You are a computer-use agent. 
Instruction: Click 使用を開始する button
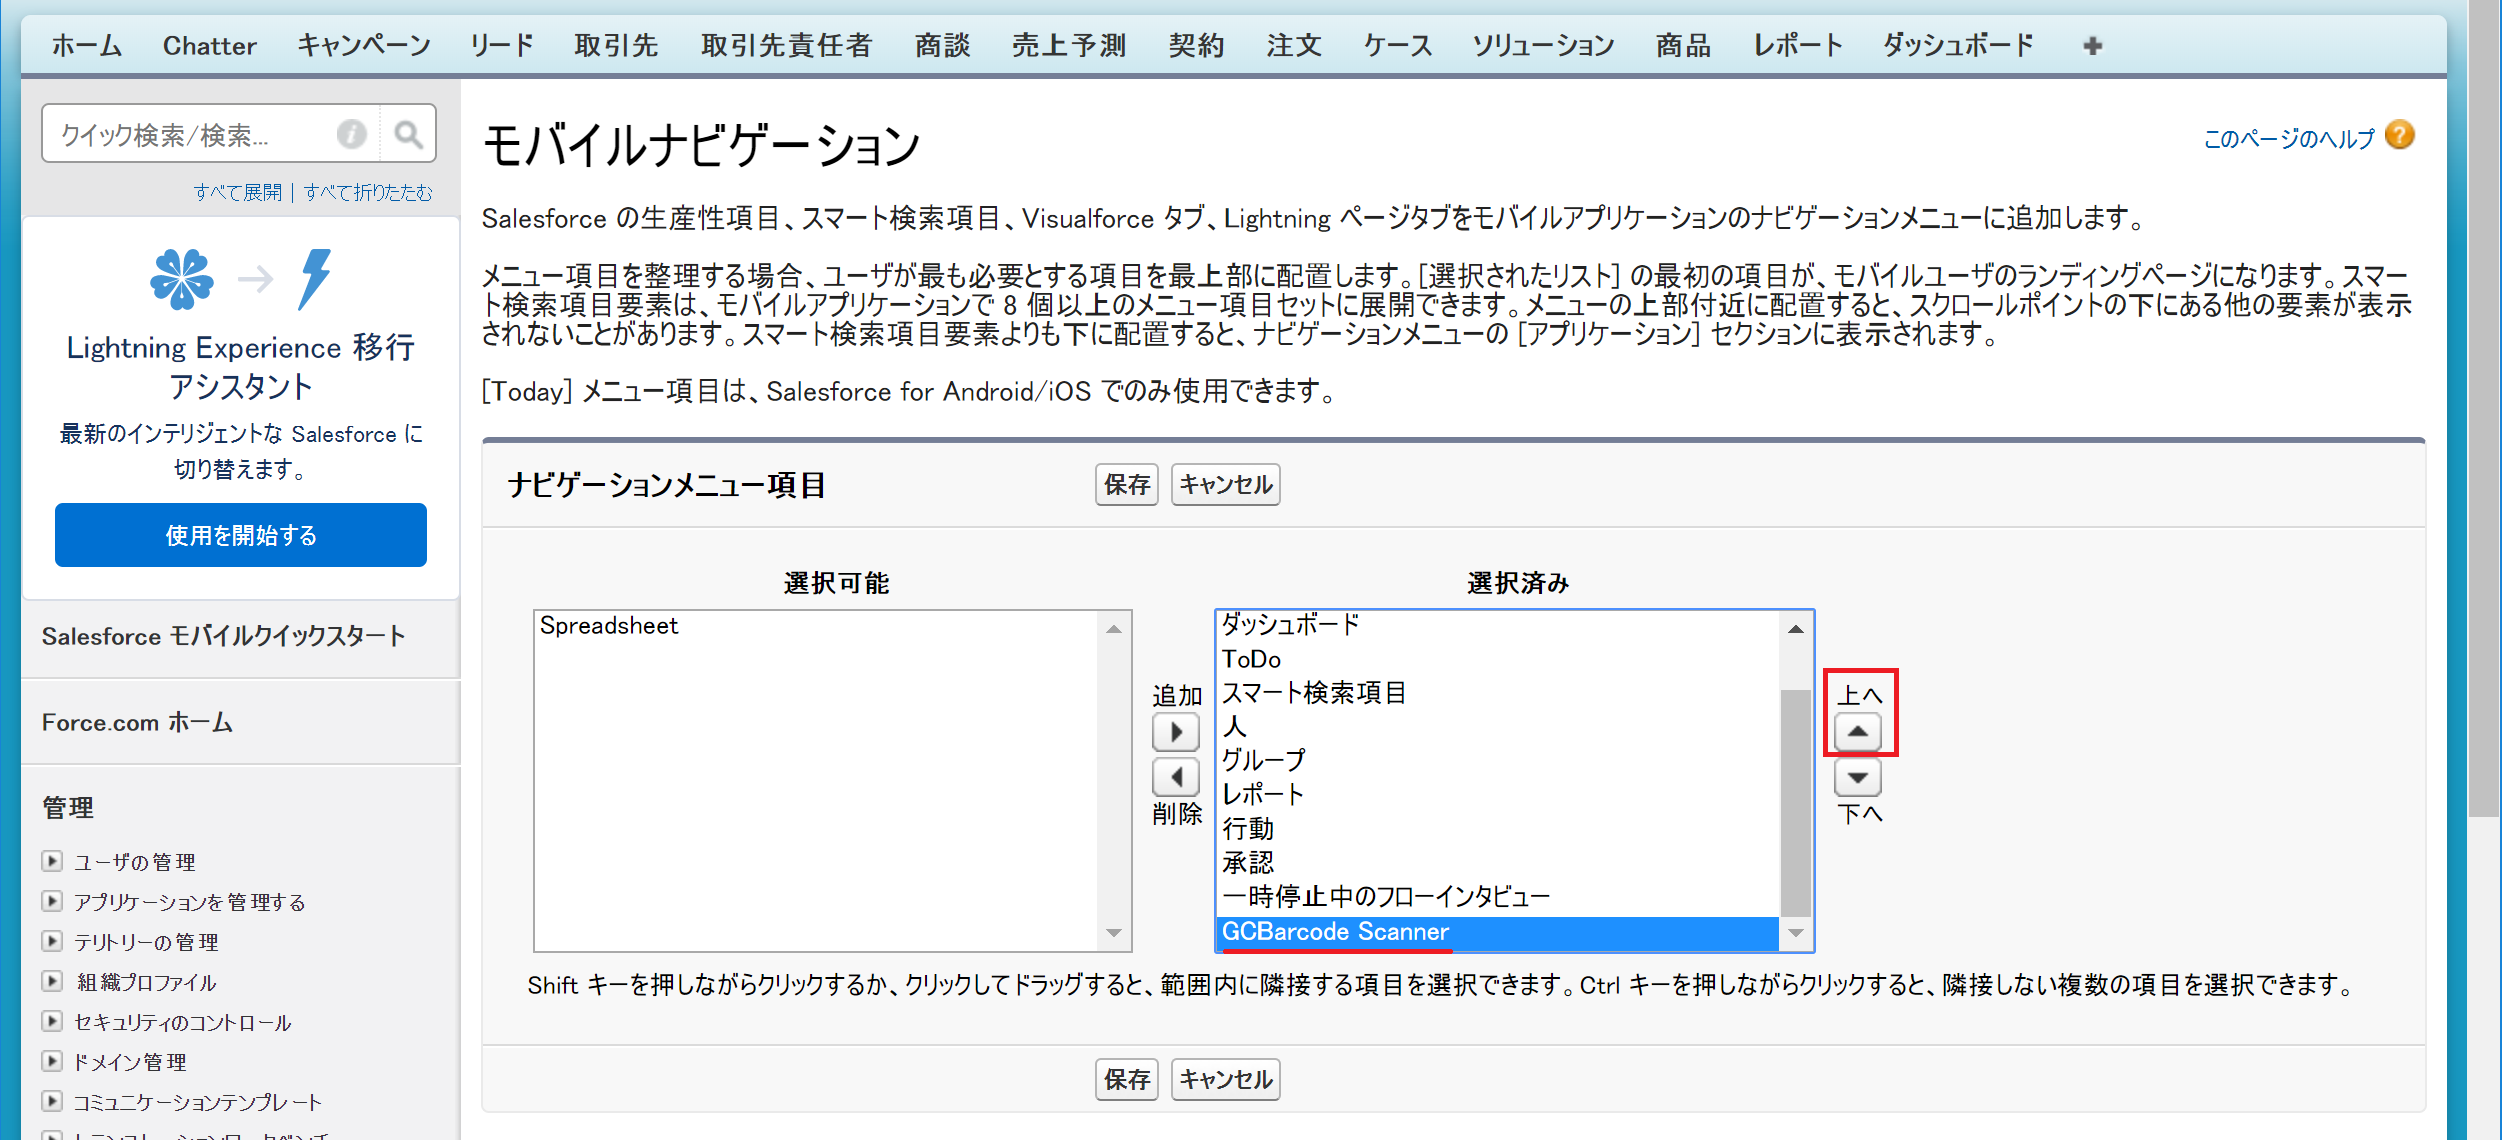point(241,535)
